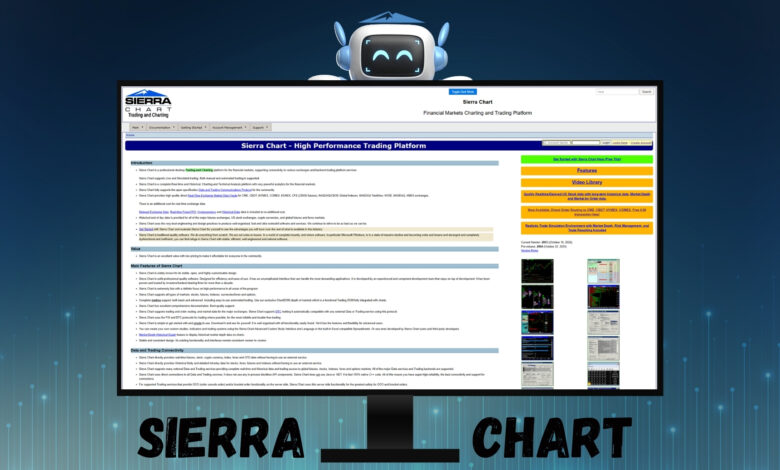
Task: Click the Toggle Dark Mode button
Action: pos(463,92)
